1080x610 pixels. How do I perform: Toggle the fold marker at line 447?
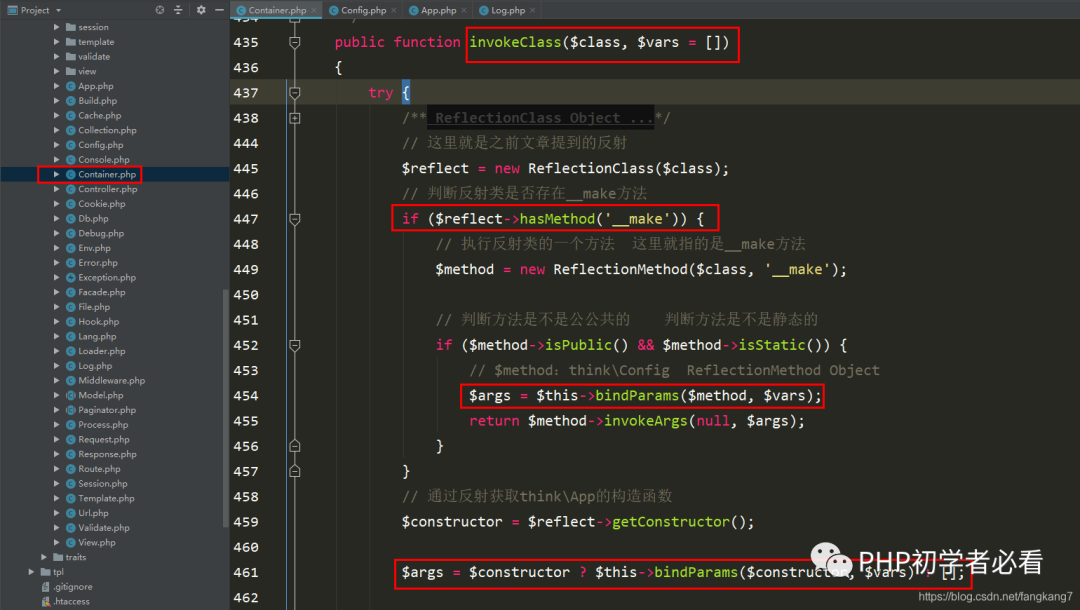295,219
